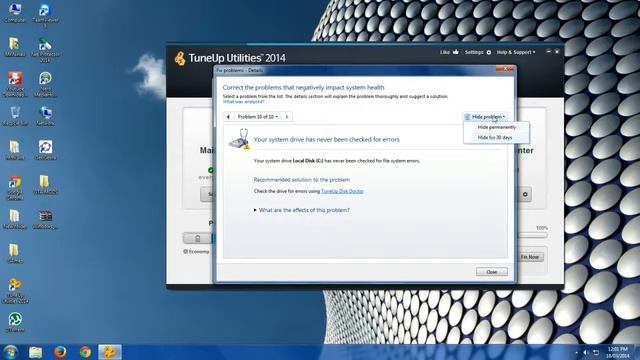Click the heading about system drive never checked

click(327, 140)
